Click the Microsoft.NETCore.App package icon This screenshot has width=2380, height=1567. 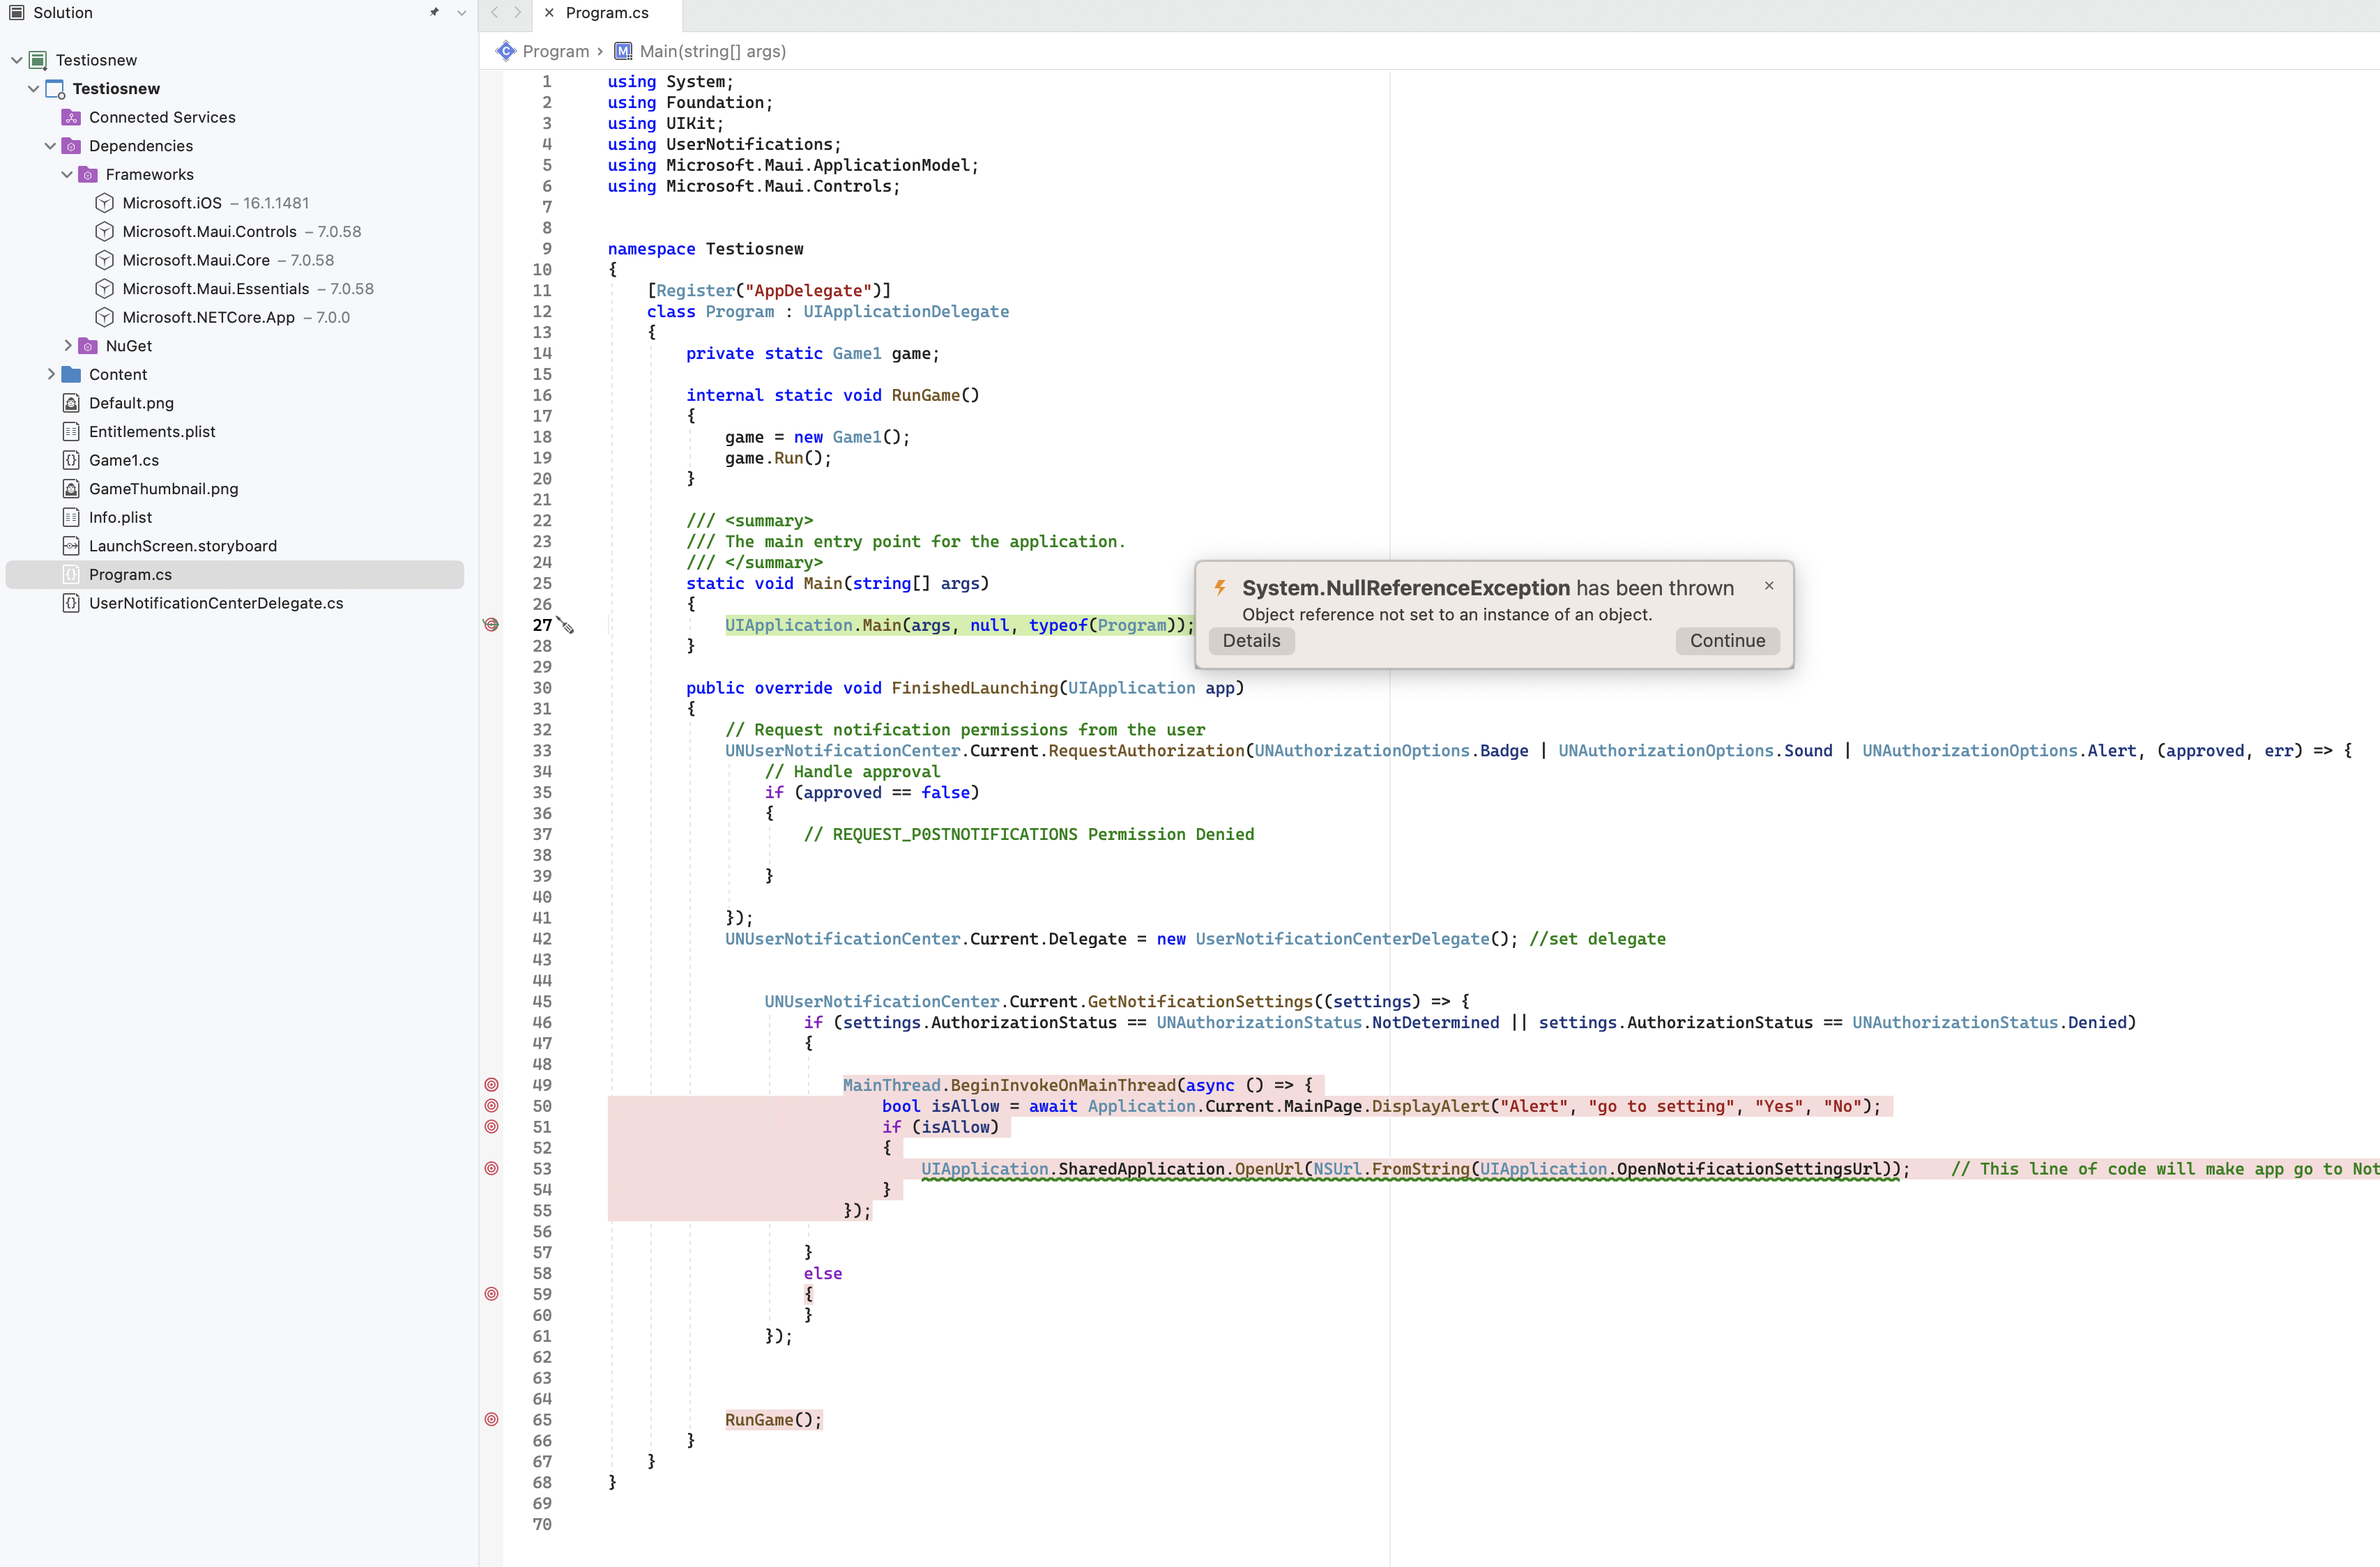tap(104, 317)
